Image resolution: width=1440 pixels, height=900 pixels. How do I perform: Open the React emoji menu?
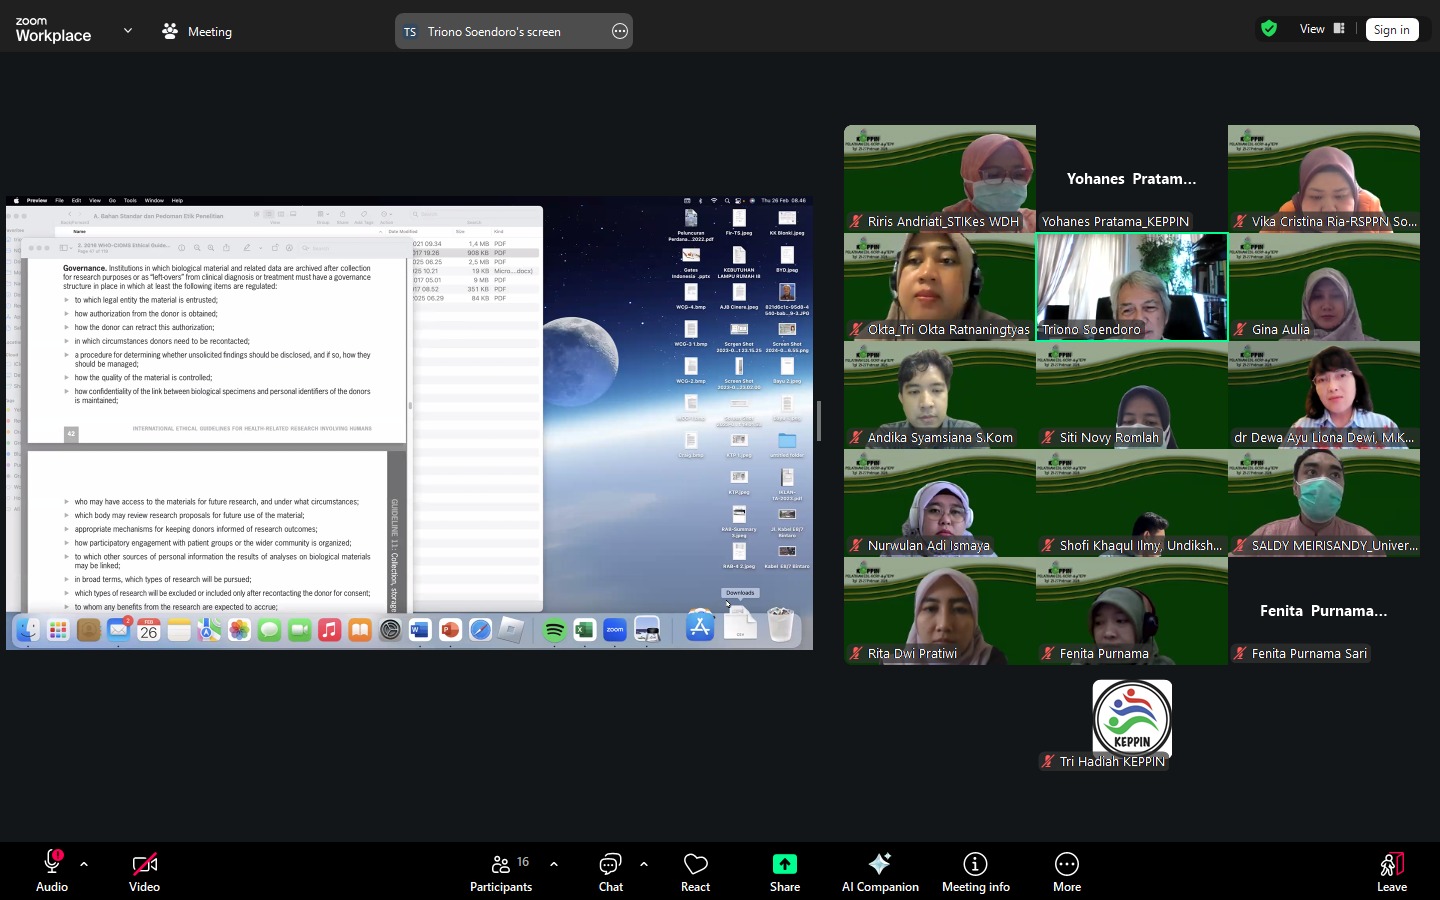pyautogui.click(x=695, y=870)
